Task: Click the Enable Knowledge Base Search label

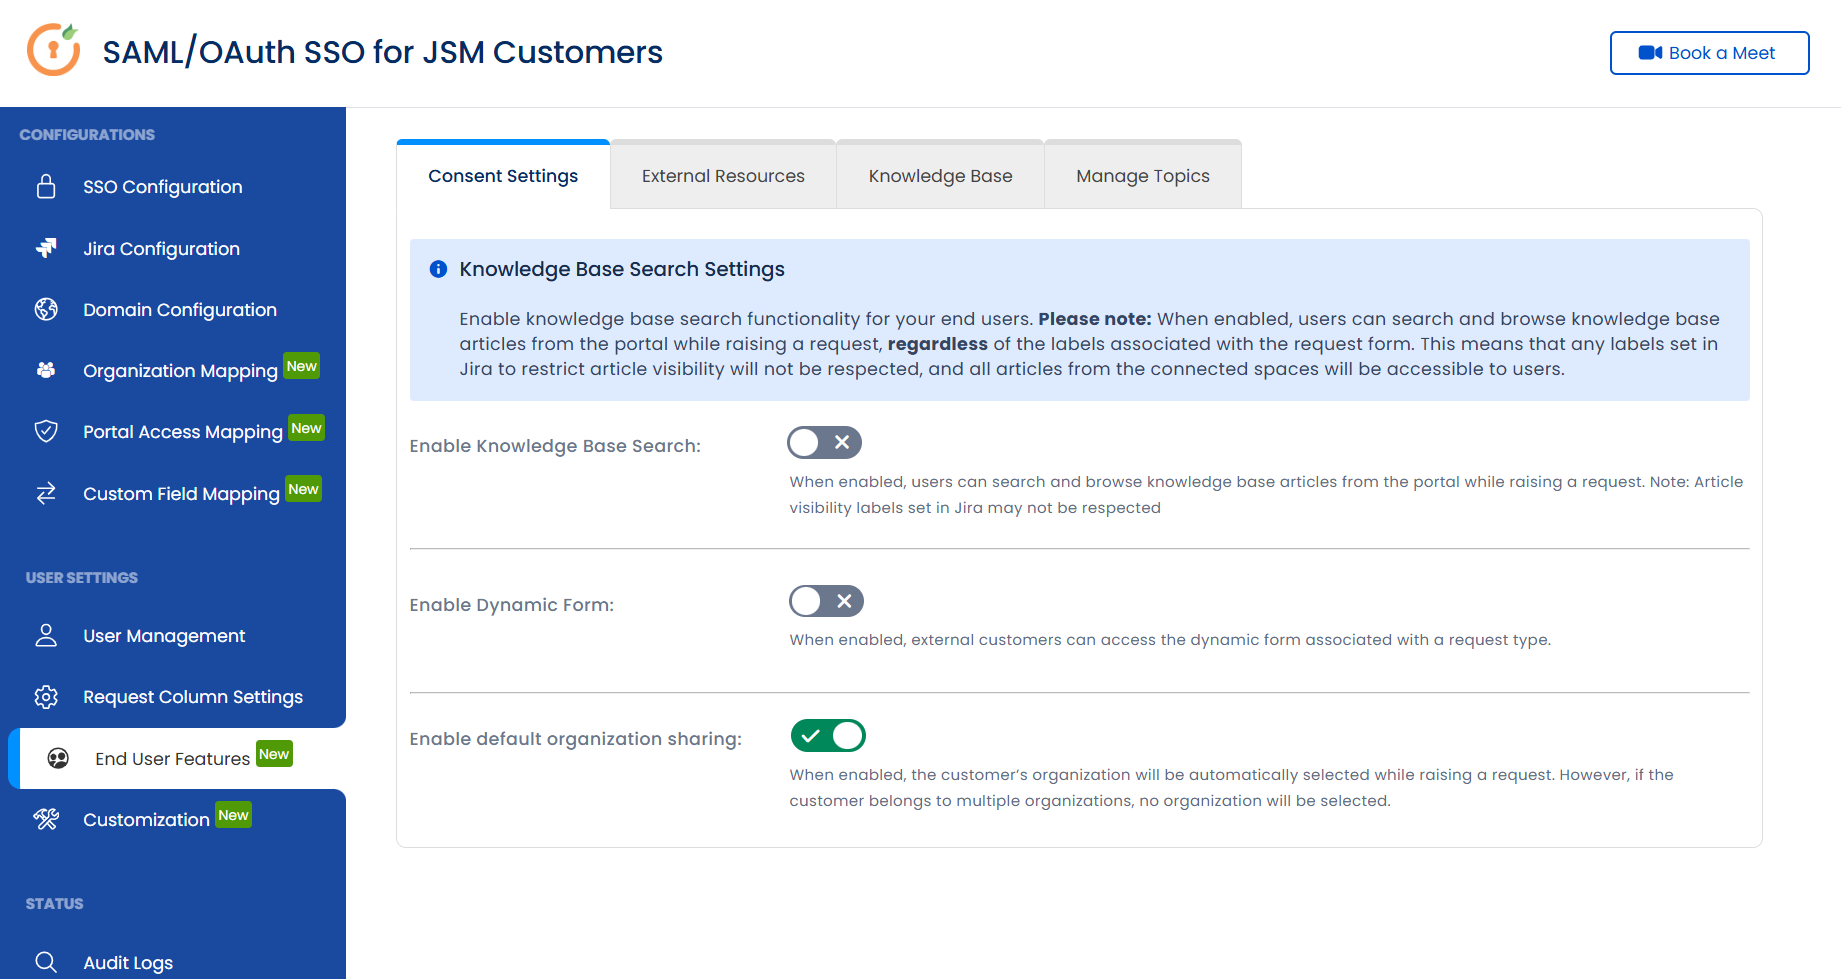Action: pyautogui.click(x=555, y=446)
